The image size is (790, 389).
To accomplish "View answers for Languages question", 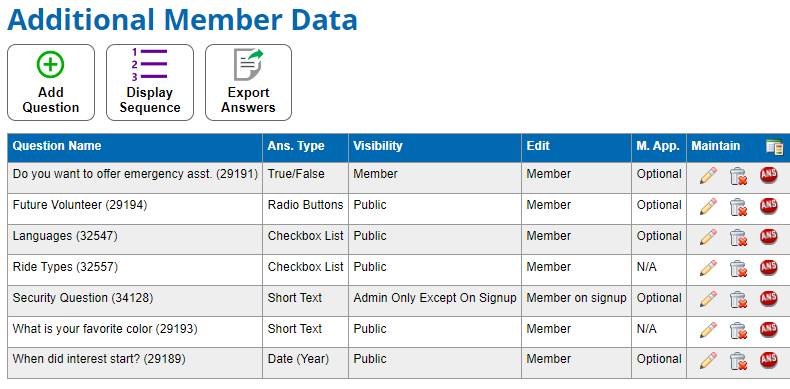I will 768,236.
